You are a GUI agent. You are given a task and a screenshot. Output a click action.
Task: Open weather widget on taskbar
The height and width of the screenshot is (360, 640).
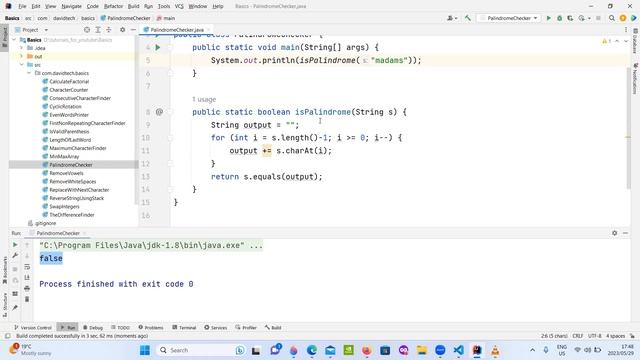tap(29, 350)
